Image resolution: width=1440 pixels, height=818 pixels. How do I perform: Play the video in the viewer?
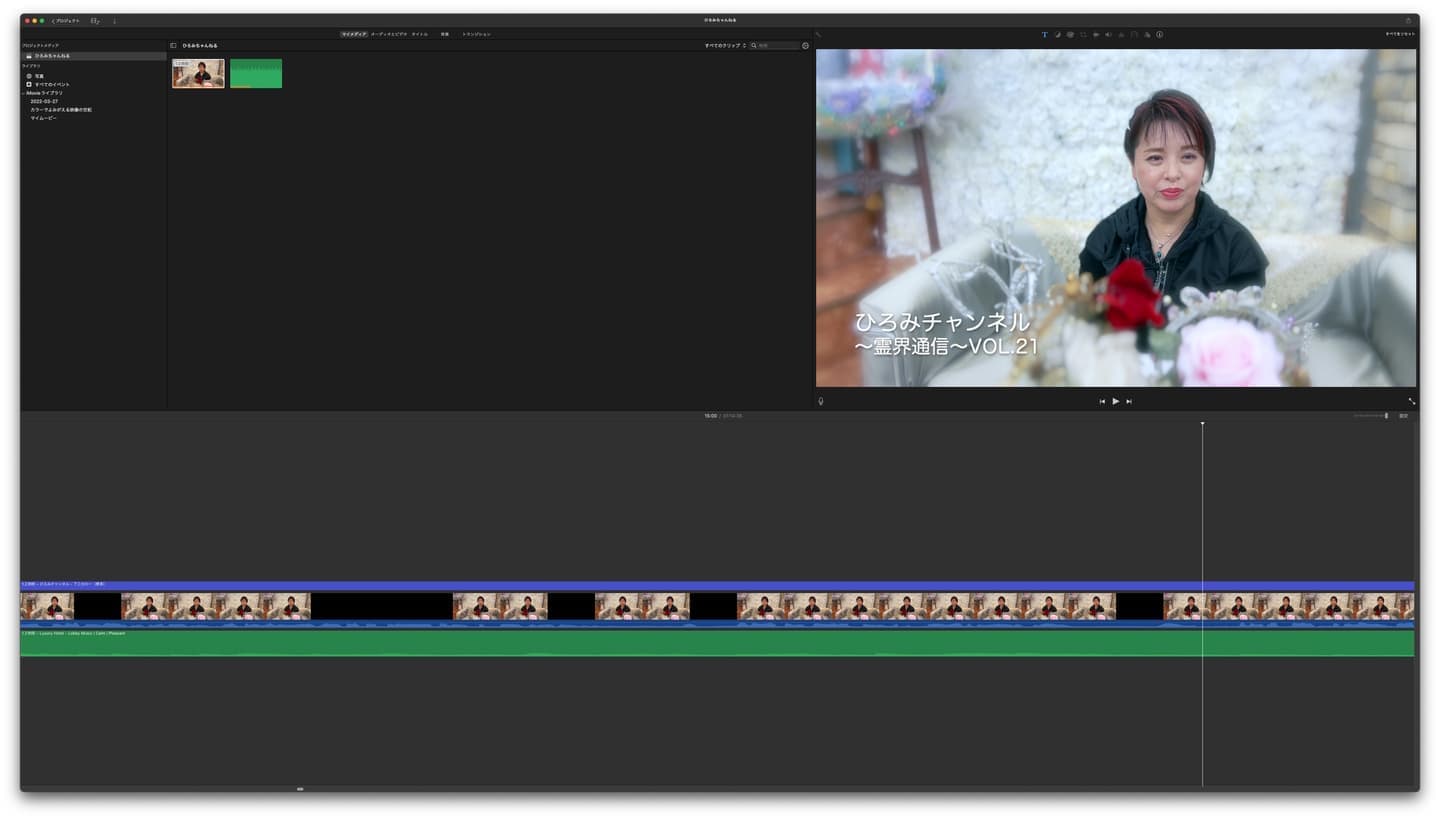coord(1116,401)
